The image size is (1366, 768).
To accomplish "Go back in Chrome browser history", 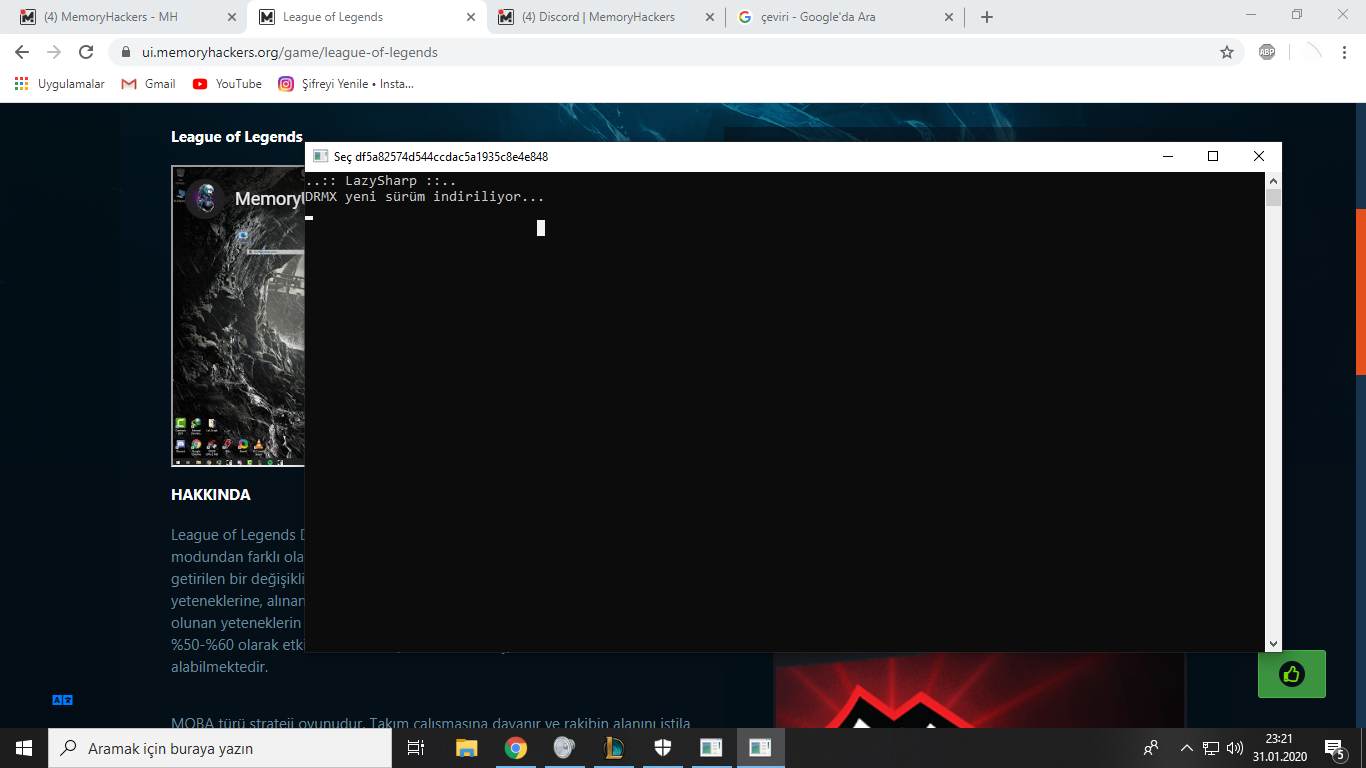I will (22, 52).
